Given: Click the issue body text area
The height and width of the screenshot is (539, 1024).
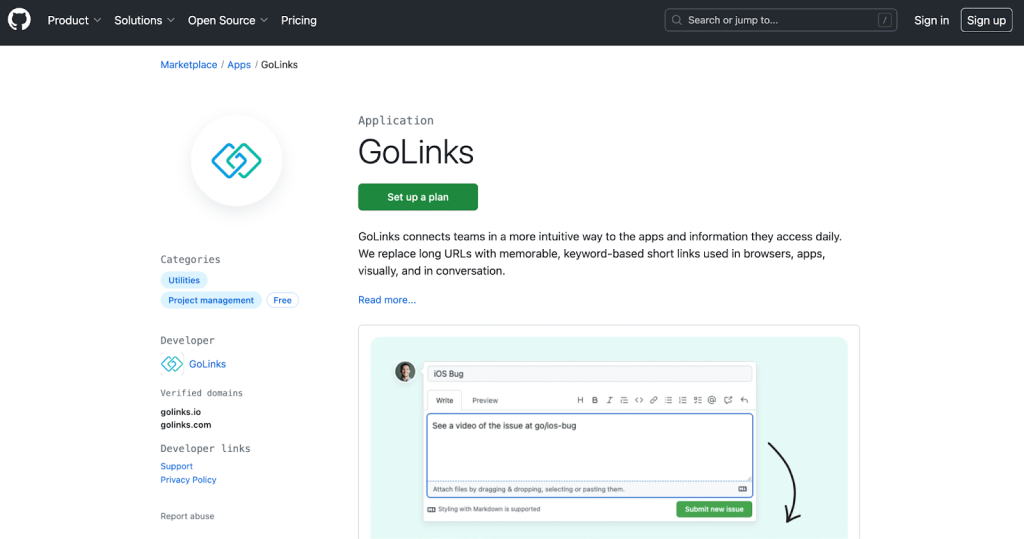Looking at the screenshot, I should 590,447.
